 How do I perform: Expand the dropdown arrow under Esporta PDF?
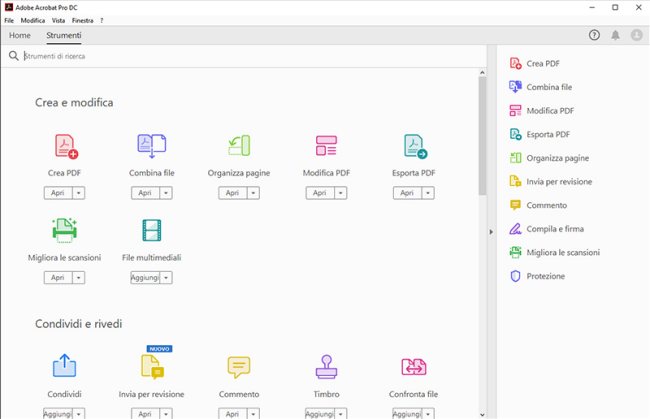click(428, 193)
